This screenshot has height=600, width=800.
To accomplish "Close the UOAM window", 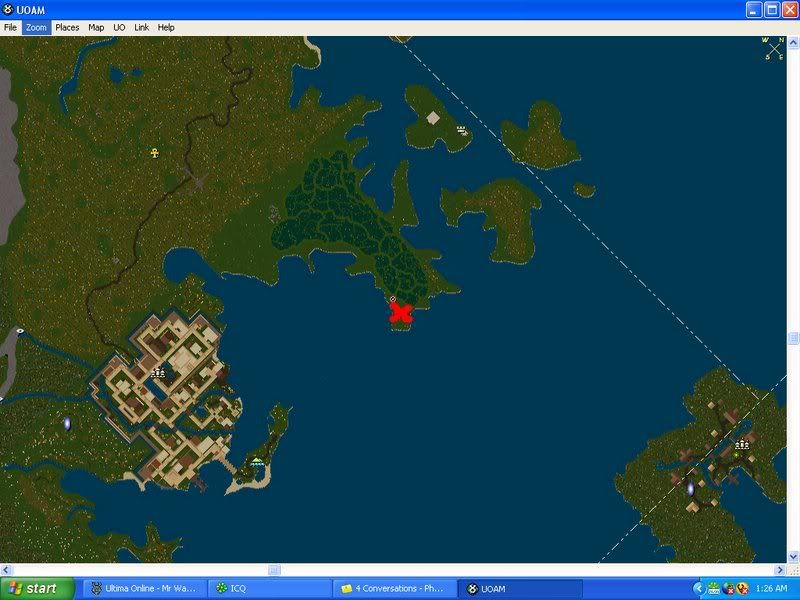I will [789, 10].
